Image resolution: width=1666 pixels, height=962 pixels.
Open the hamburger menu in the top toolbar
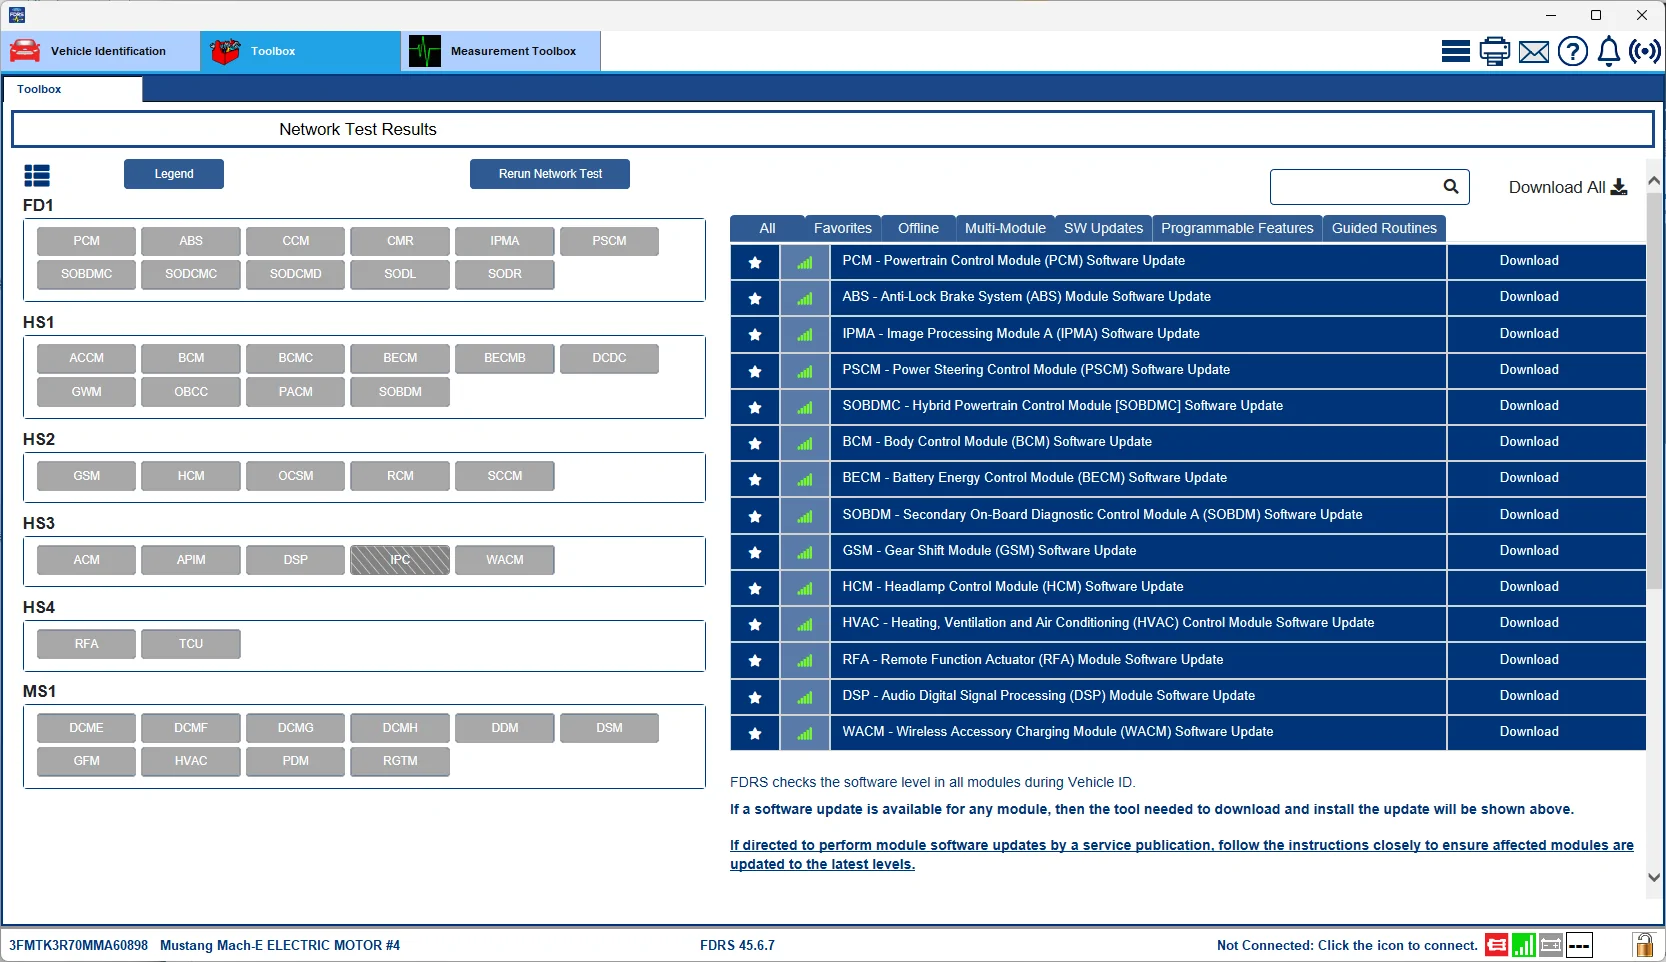coord(1456,51)
